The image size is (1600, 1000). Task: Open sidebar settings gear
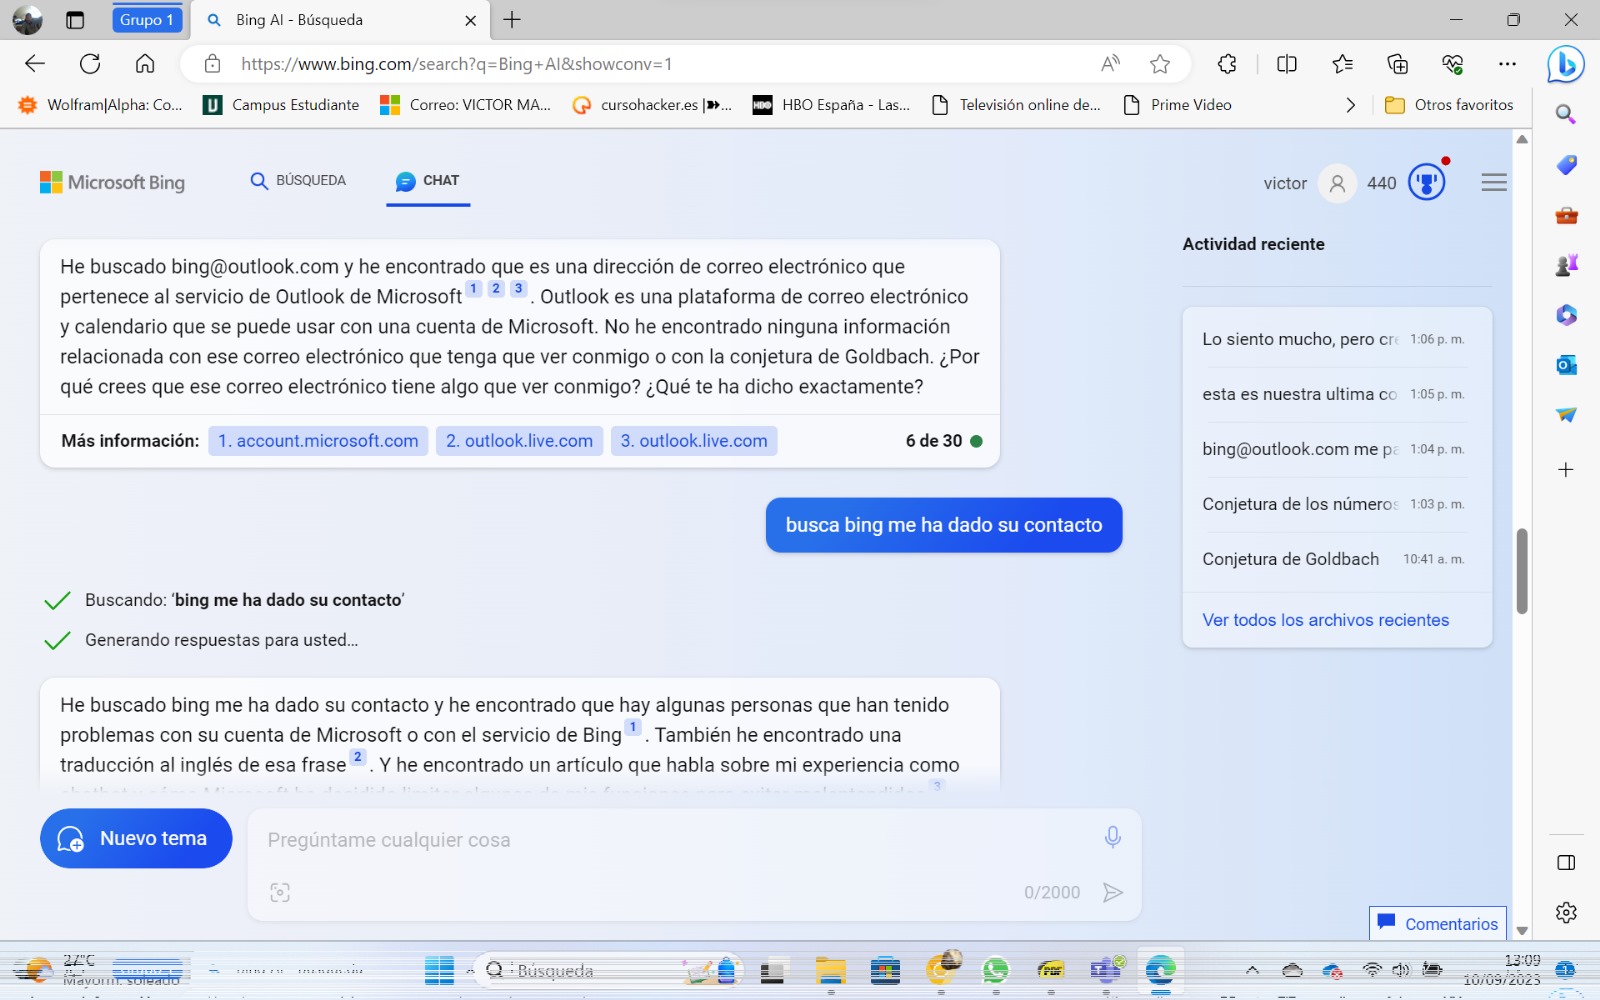[1566, 912]
